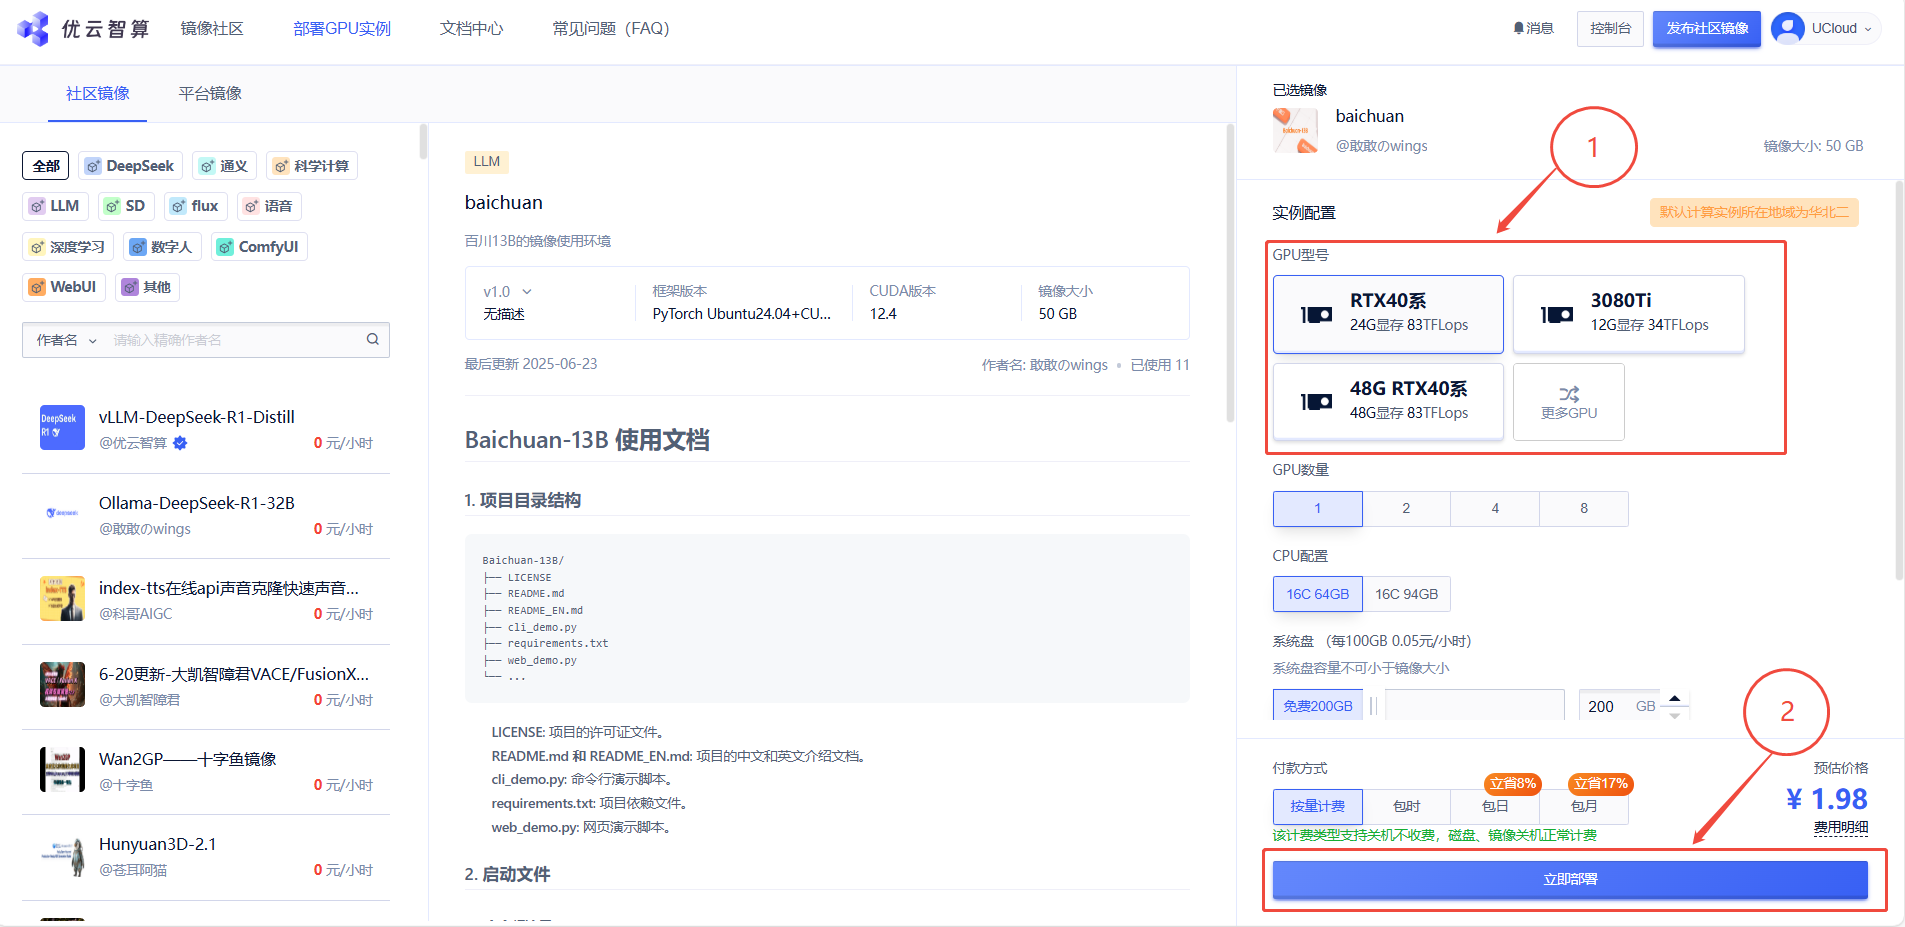Filter by the 深度学习 tag
The height and width of the screenshot is (927, 1905).
point(68,247)
